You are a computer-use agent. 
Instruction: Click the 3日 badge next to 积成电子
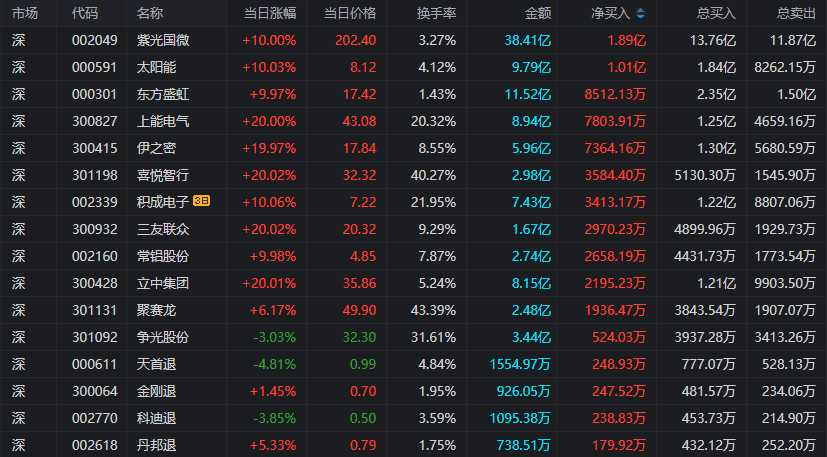coord(201,201)
